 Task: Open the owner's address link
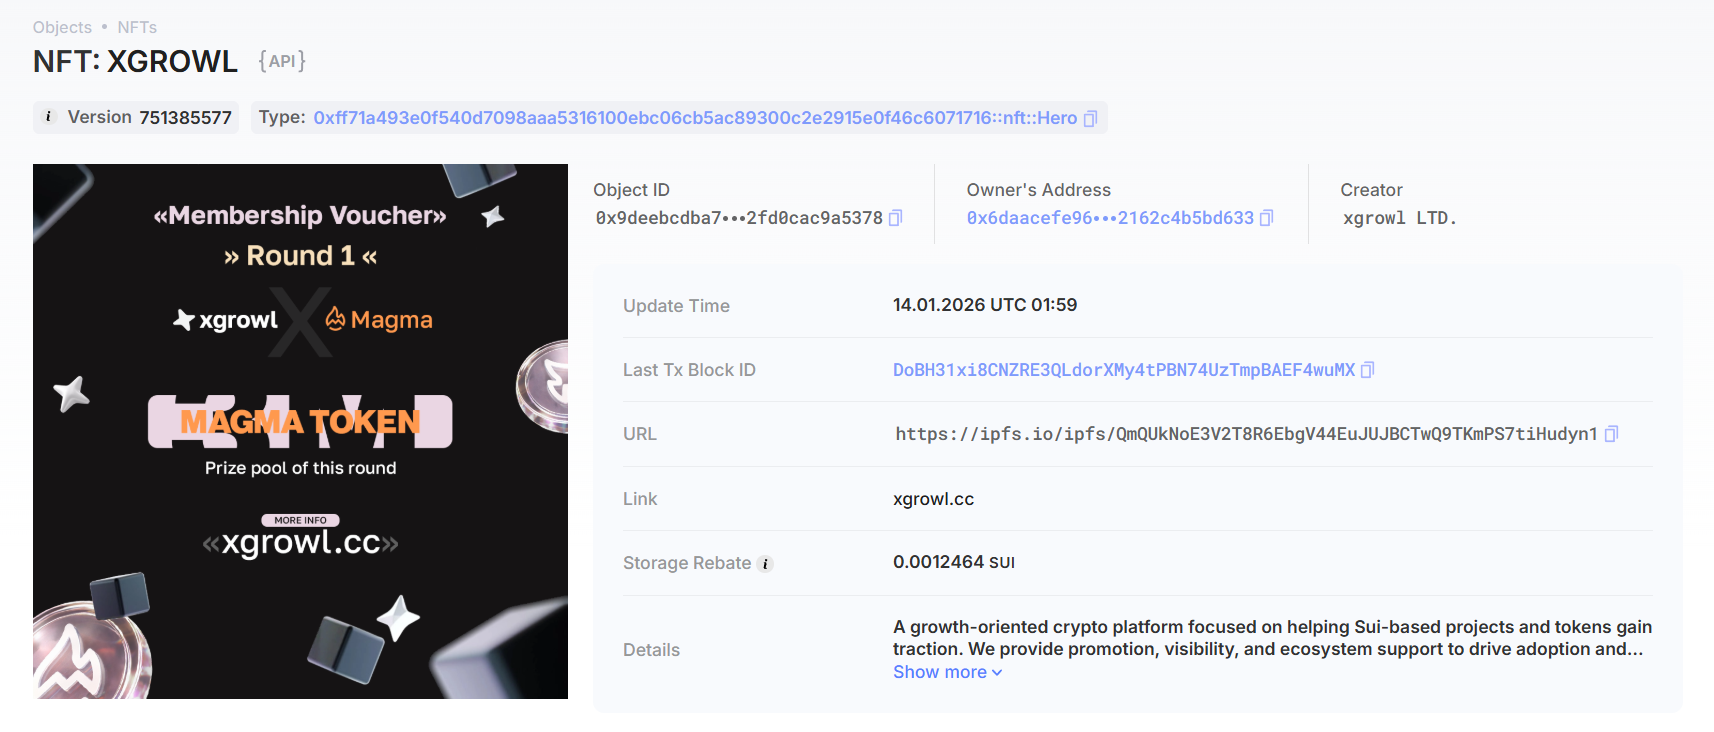pyautogui.click(x=1109, y=218)
